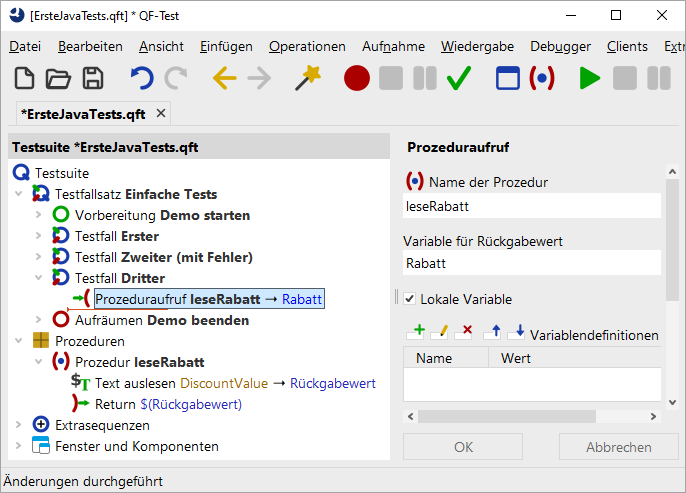Undo the last change
686x493 pixels.
[142, 78]
